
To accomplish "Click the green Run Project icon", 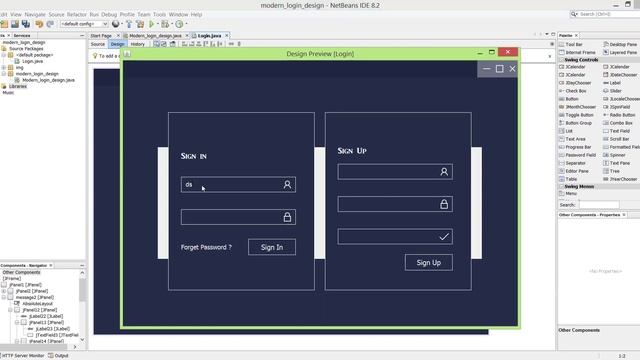I will click(151, 24).
